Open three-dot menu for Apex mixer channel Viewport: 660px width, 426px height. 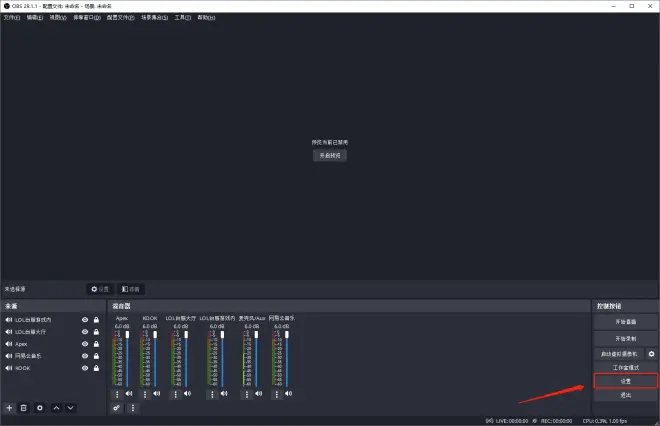click(117, 394)
